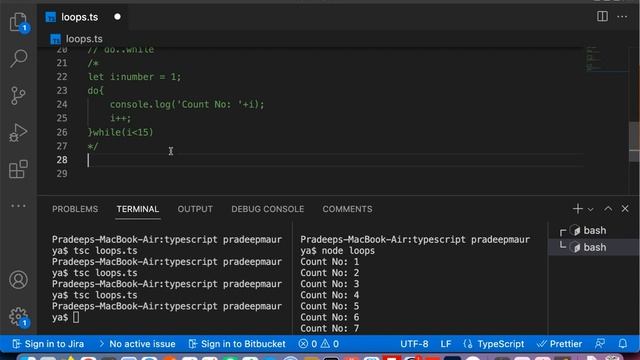Click the unsaved dot on loops.ts tab
Image resolution: width=640 pixels, height=360 pixels.
pos(118,17)
